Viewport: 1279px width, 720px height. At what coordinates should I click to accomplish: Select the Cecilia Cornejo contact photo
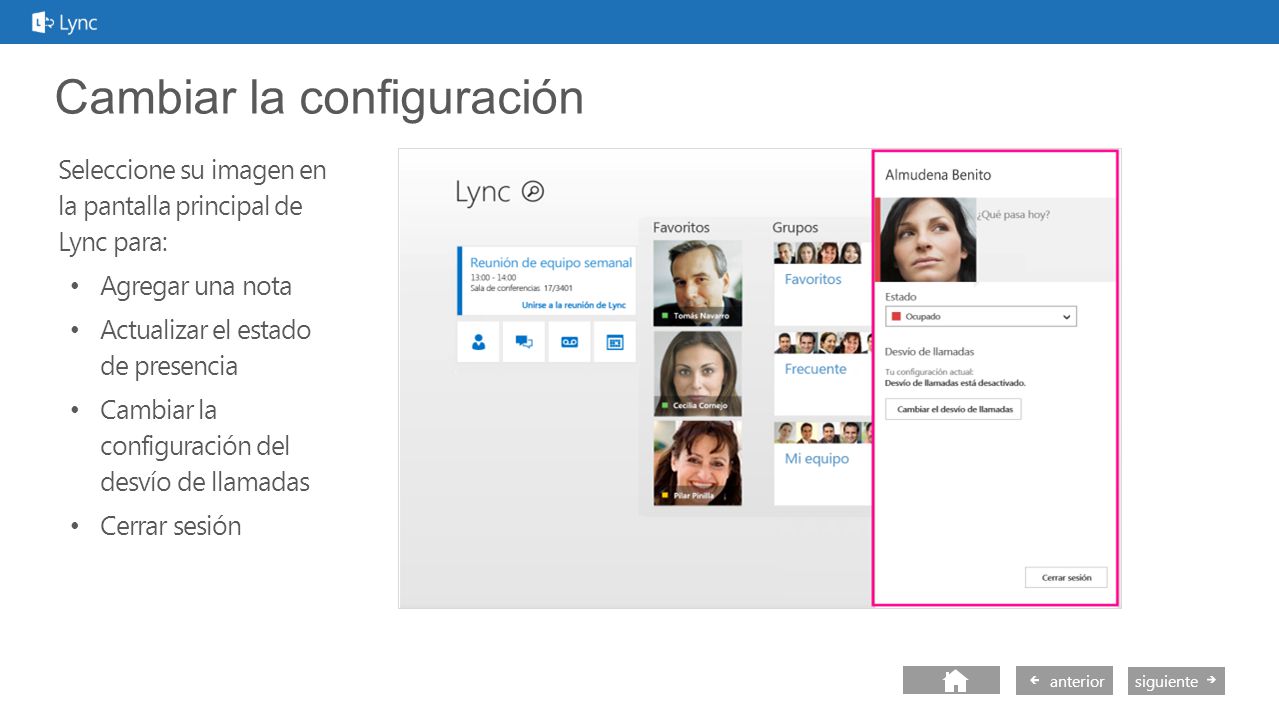(698, 374)
